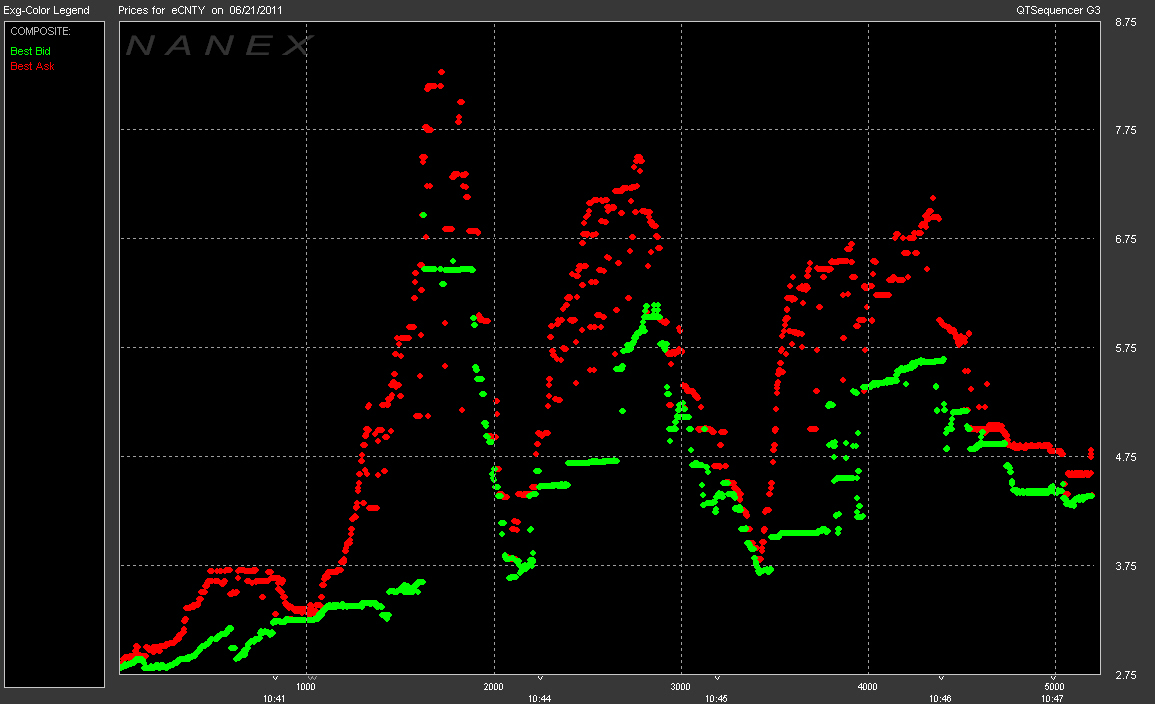Screen dimensions: 1155x704
Task: Click the 10:44 time marker
Action: tap(540, 698)
